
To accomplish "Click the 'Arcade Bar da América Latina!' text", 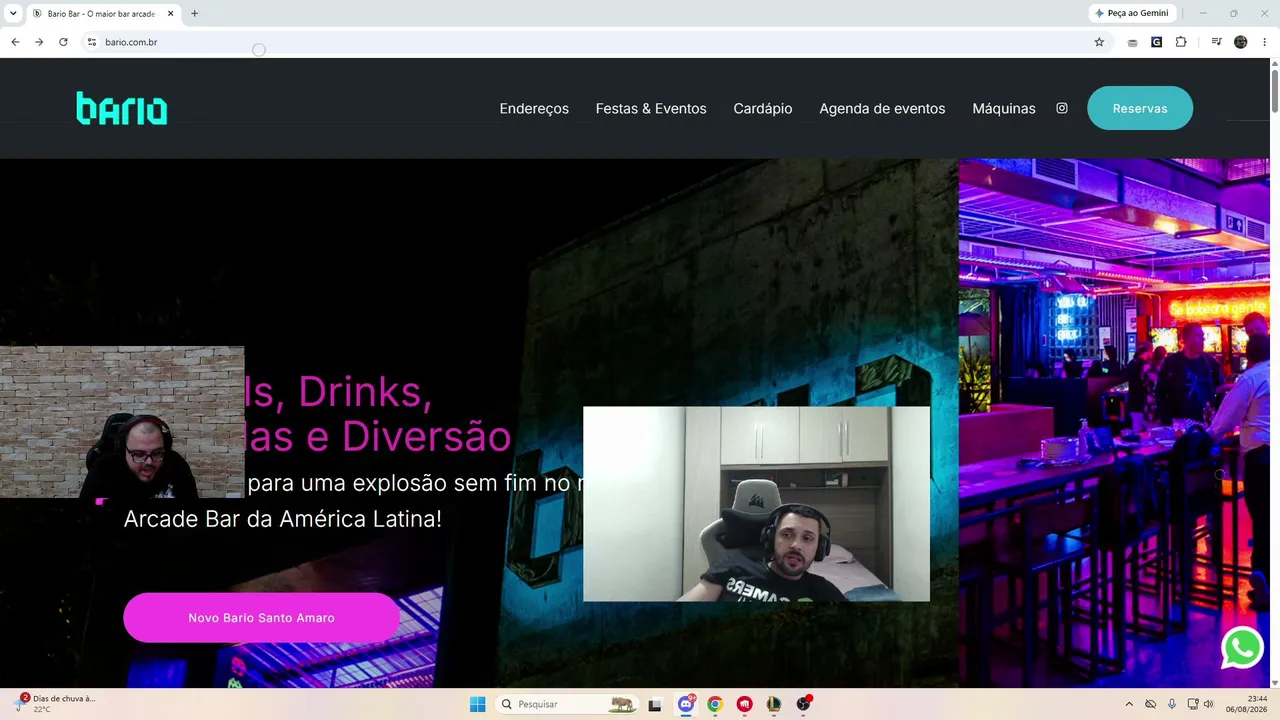I will [283, 519].
